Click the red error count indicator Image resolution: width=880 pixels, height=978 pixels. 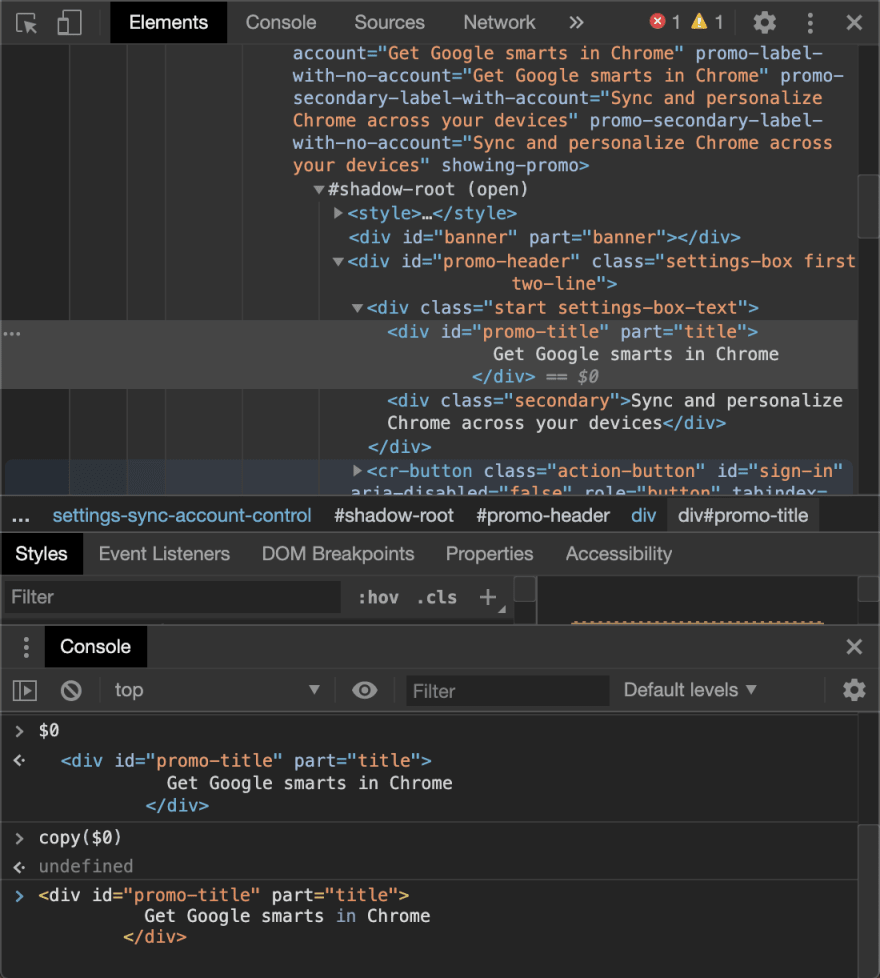(665, 22)
